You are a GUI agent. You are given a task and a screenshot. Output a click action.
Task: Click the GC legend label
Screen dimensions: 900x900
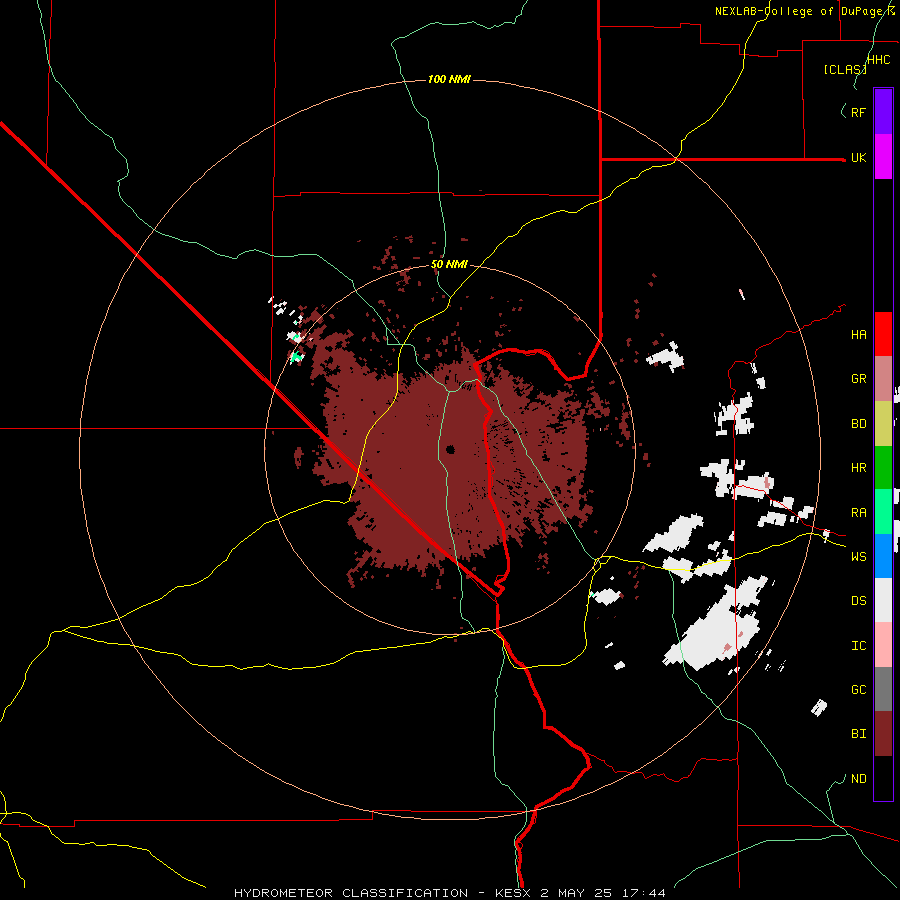858,690
